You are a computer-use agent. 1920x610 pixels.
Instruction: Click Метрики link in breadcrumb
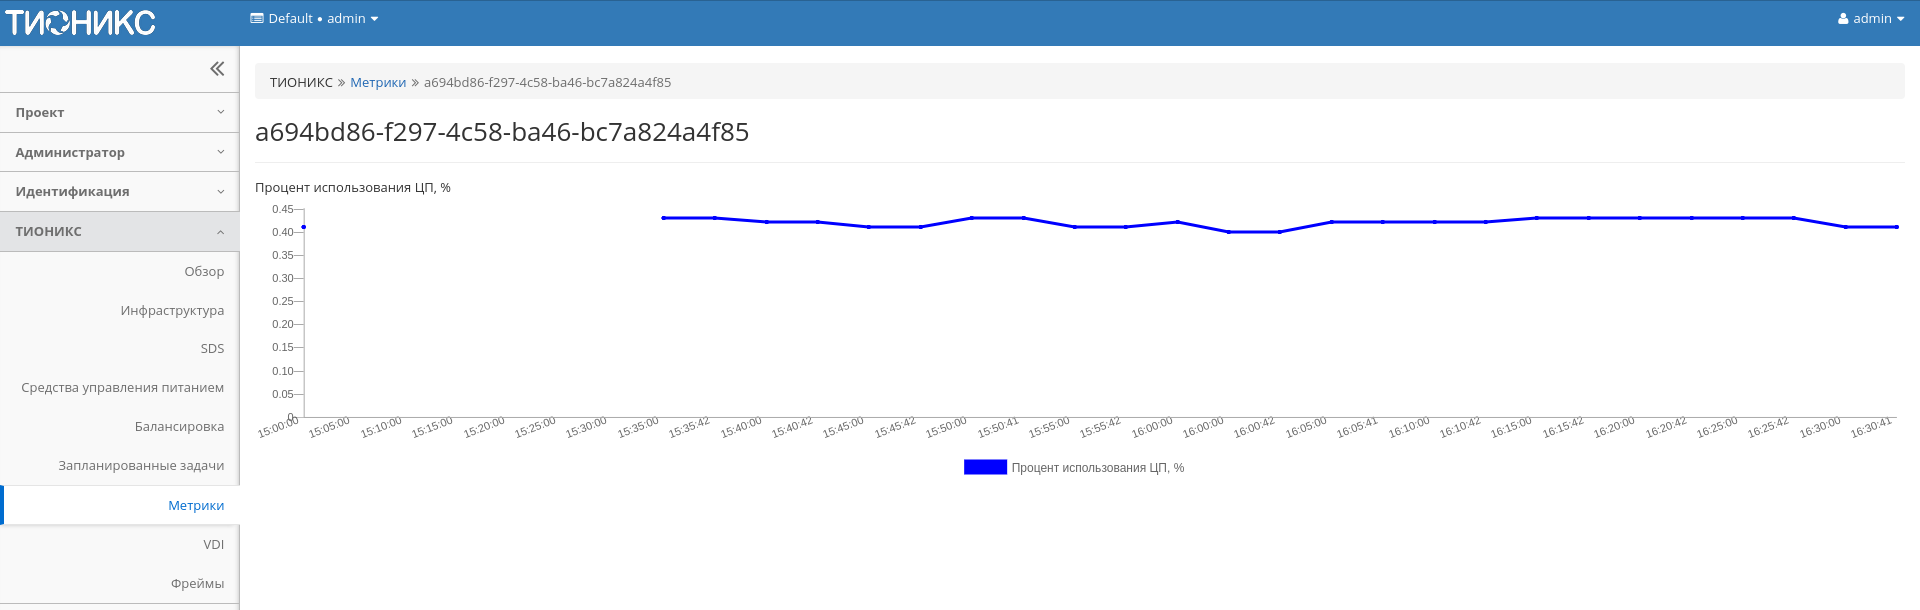click(x=378, y=83)
